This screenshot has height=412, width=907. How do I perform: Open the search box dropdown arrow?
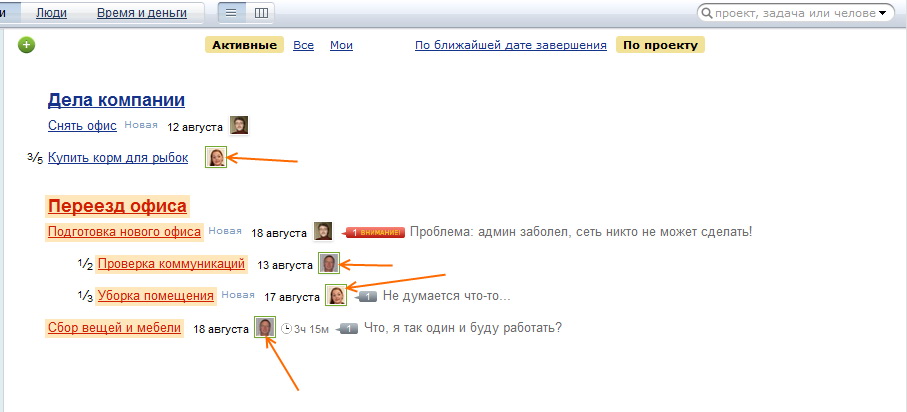[882, 14]
